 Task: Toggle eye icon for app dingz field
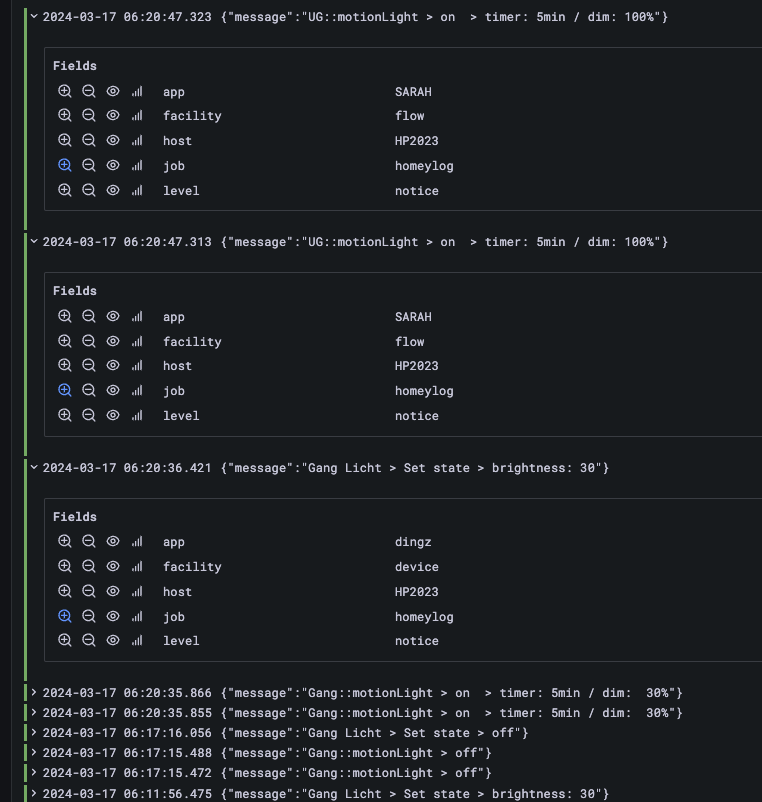(x=113, y=541)
